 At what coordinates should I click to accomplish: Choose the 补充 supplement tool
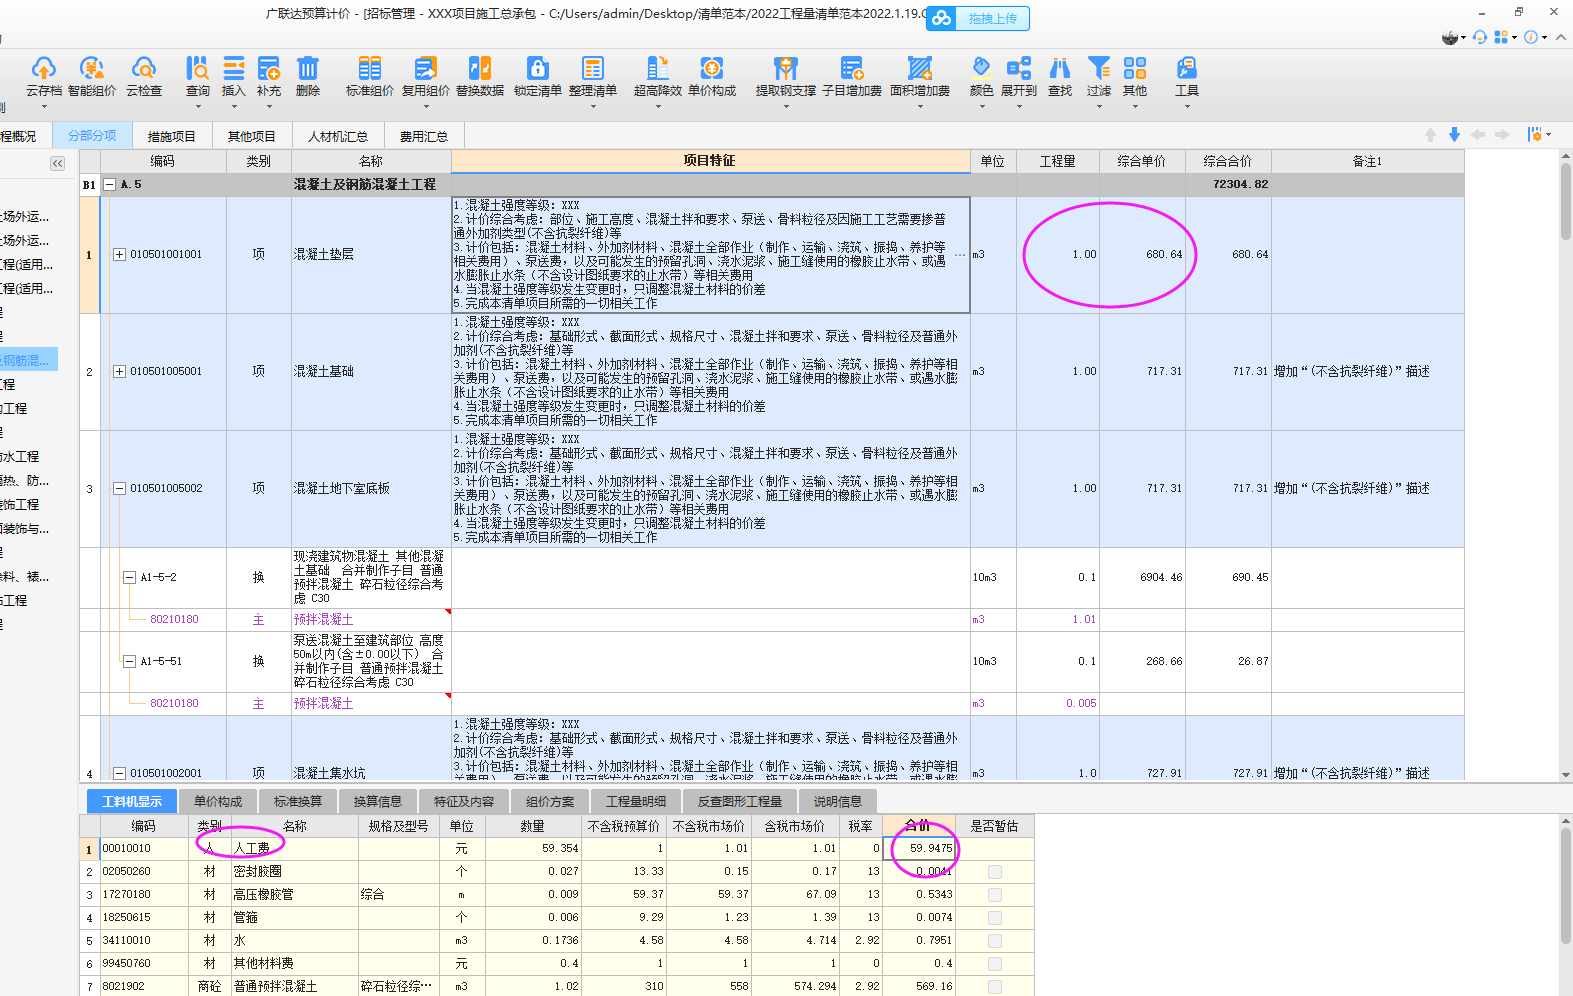[x=269, y=76]
